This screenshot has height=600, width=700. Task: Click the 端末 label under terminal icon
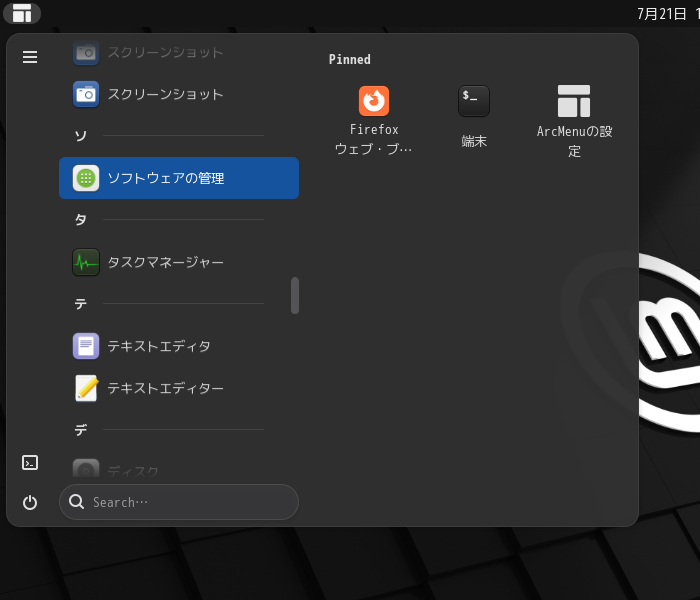pyautogui.click(x=474, y=141)
